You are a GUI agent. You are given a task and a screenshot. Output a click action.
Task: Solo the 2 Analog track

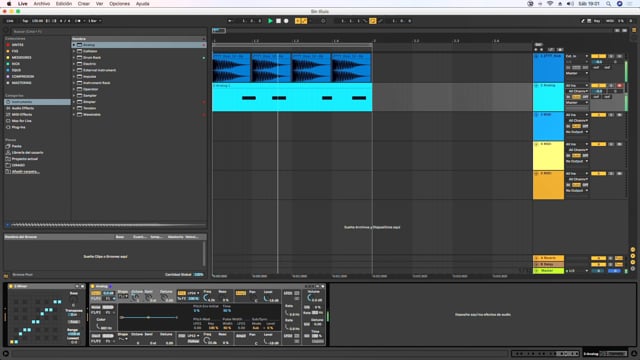point(611,86)
